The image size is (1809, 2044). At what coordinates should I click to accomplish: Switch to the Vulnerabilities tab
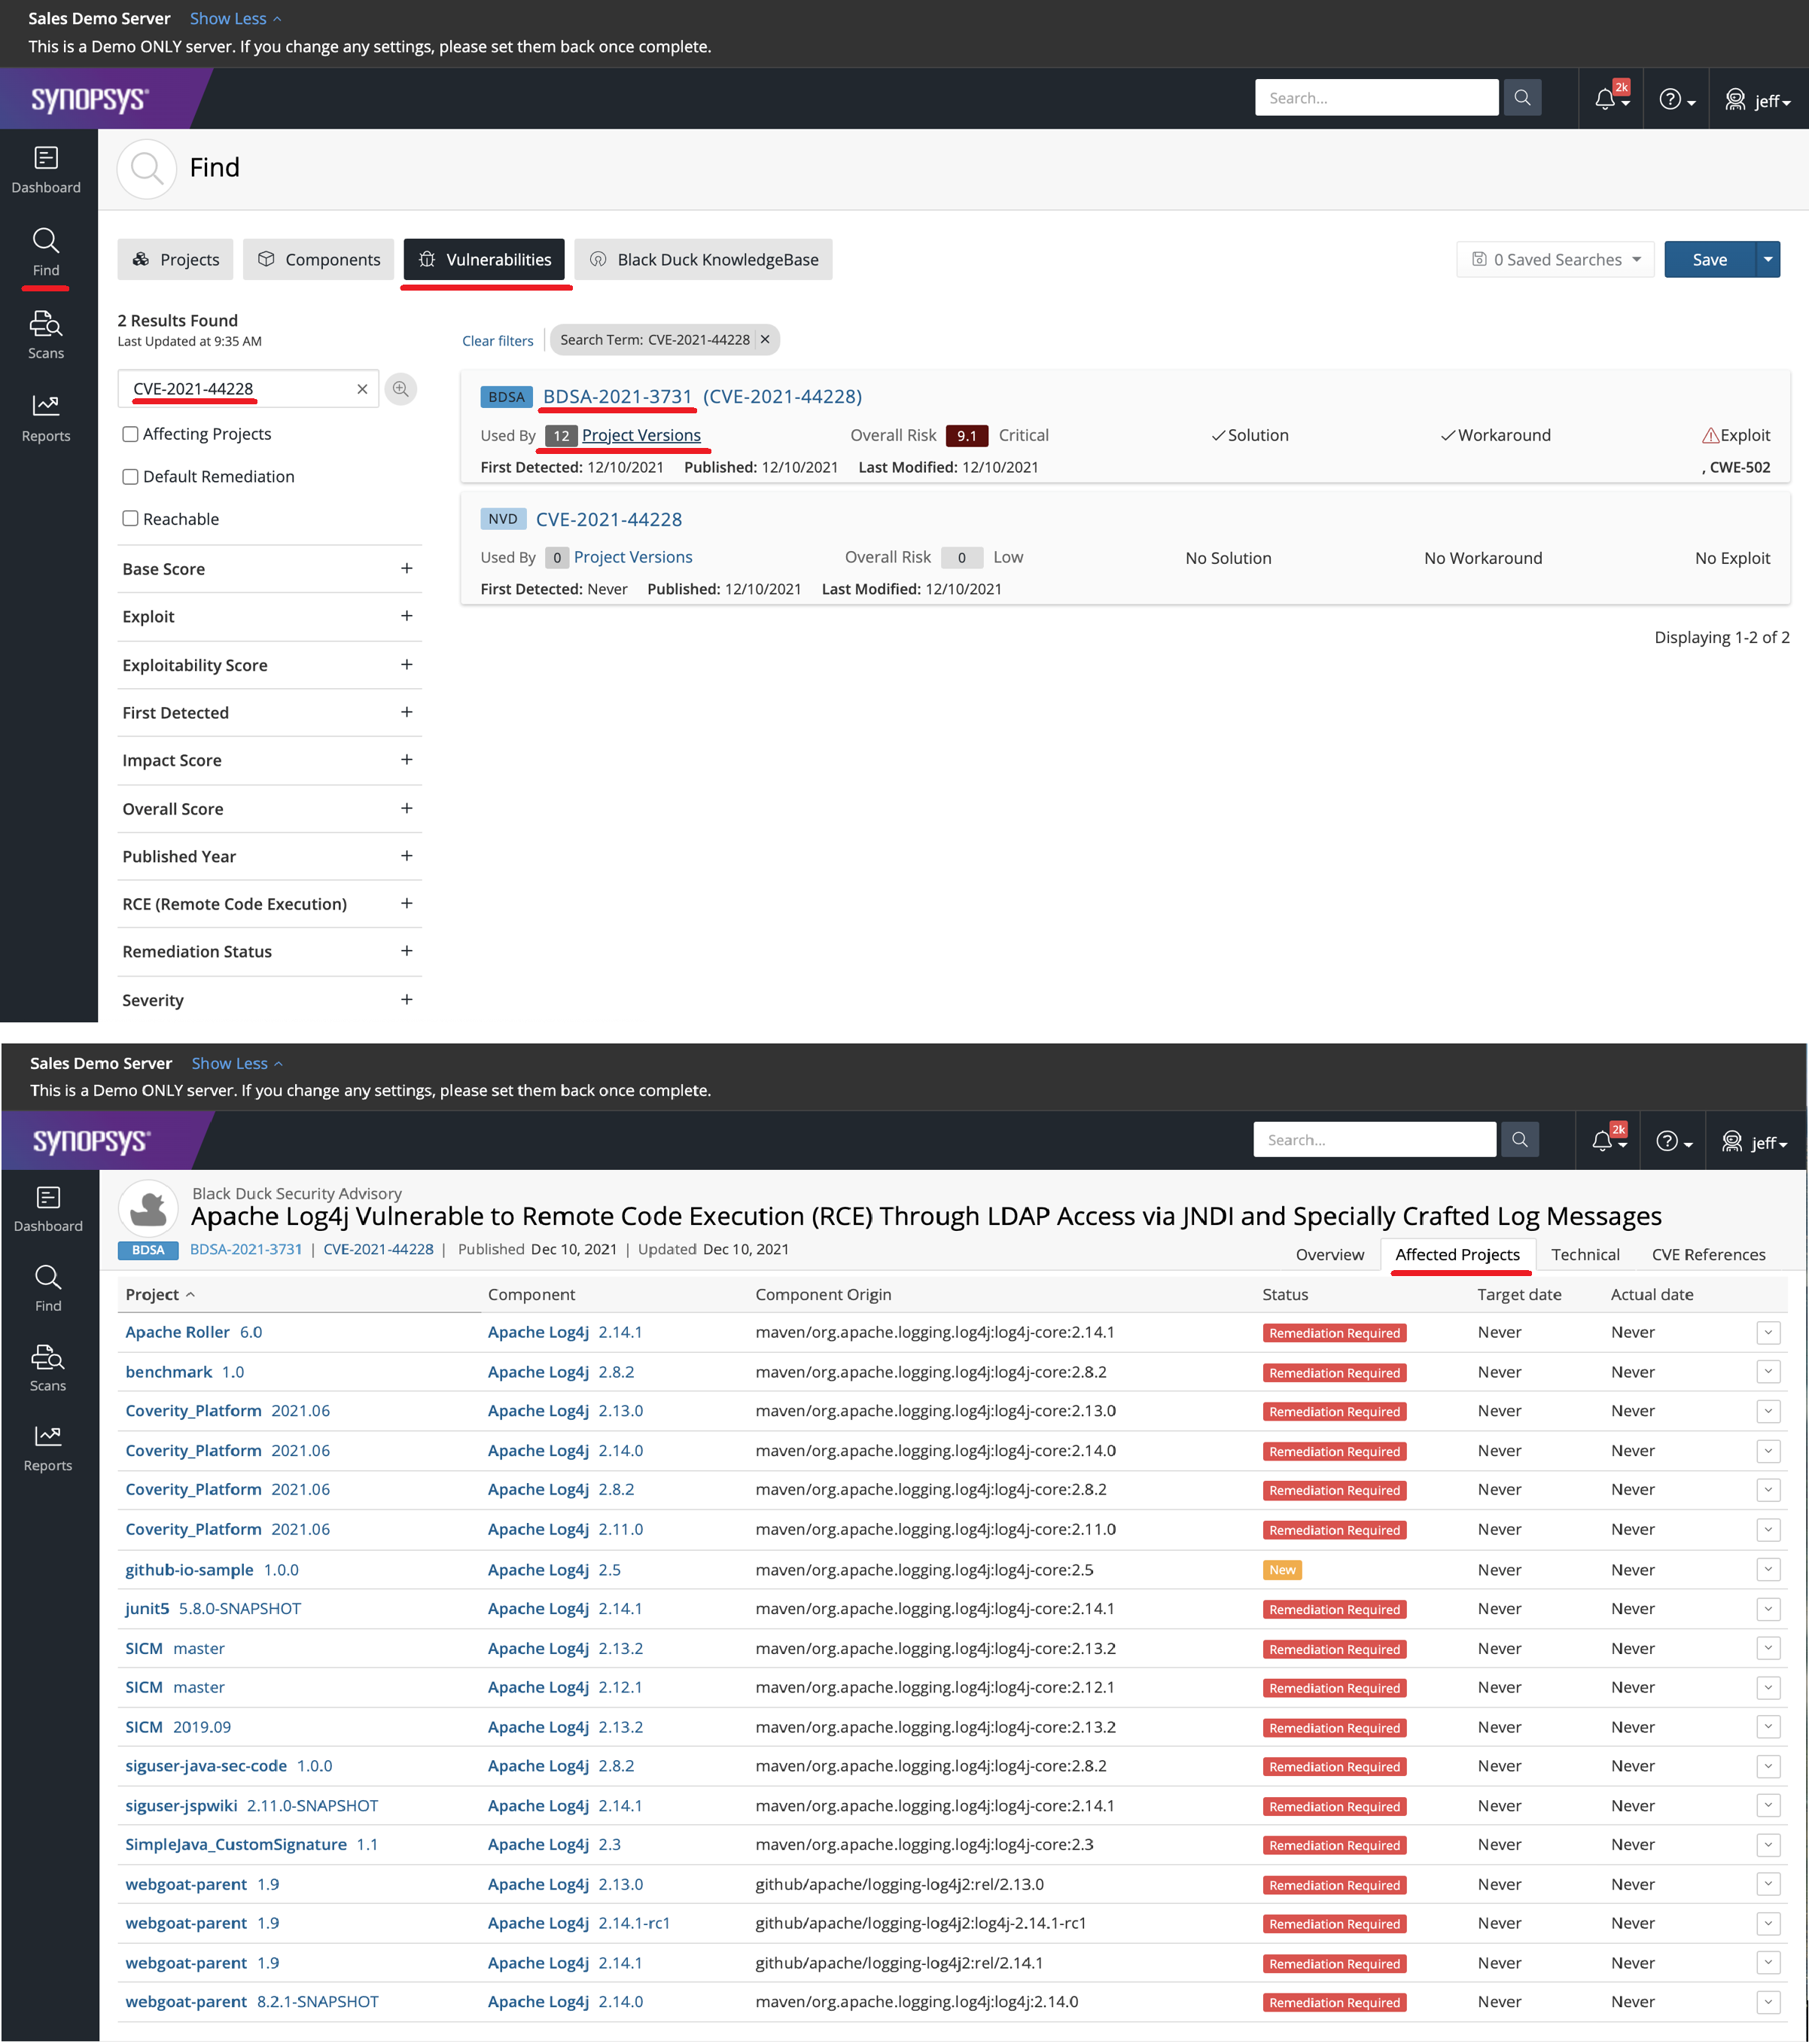click(485, 259)
